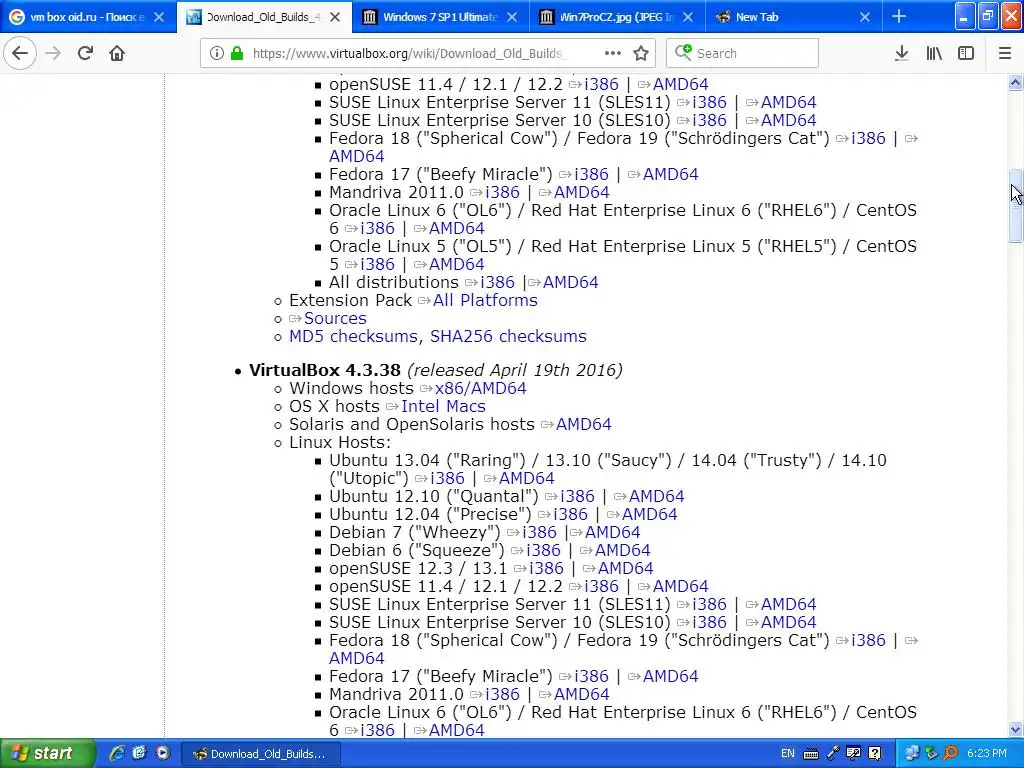1024x768 pixels.
Task: Open the Library bookshelf icon
Action: tap(934, 54)
